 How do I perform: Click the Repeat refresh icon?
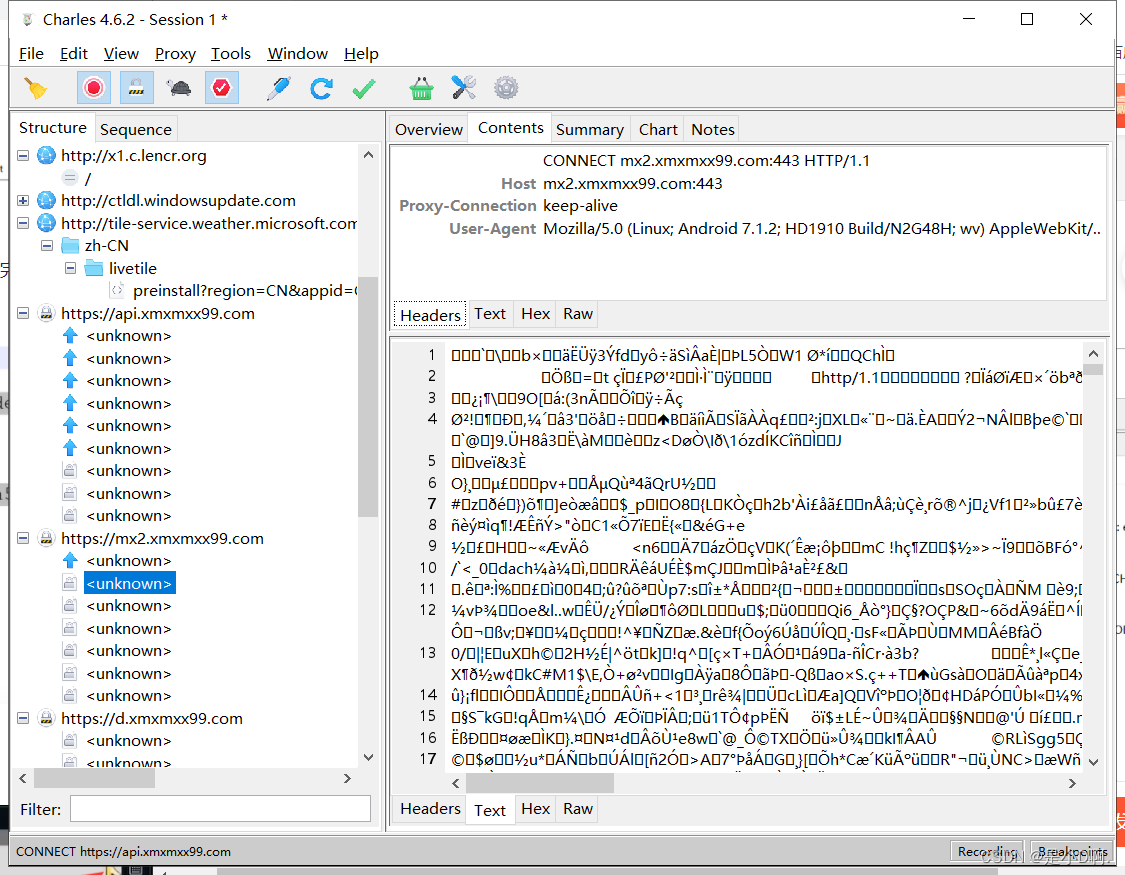tap(321, 88)
